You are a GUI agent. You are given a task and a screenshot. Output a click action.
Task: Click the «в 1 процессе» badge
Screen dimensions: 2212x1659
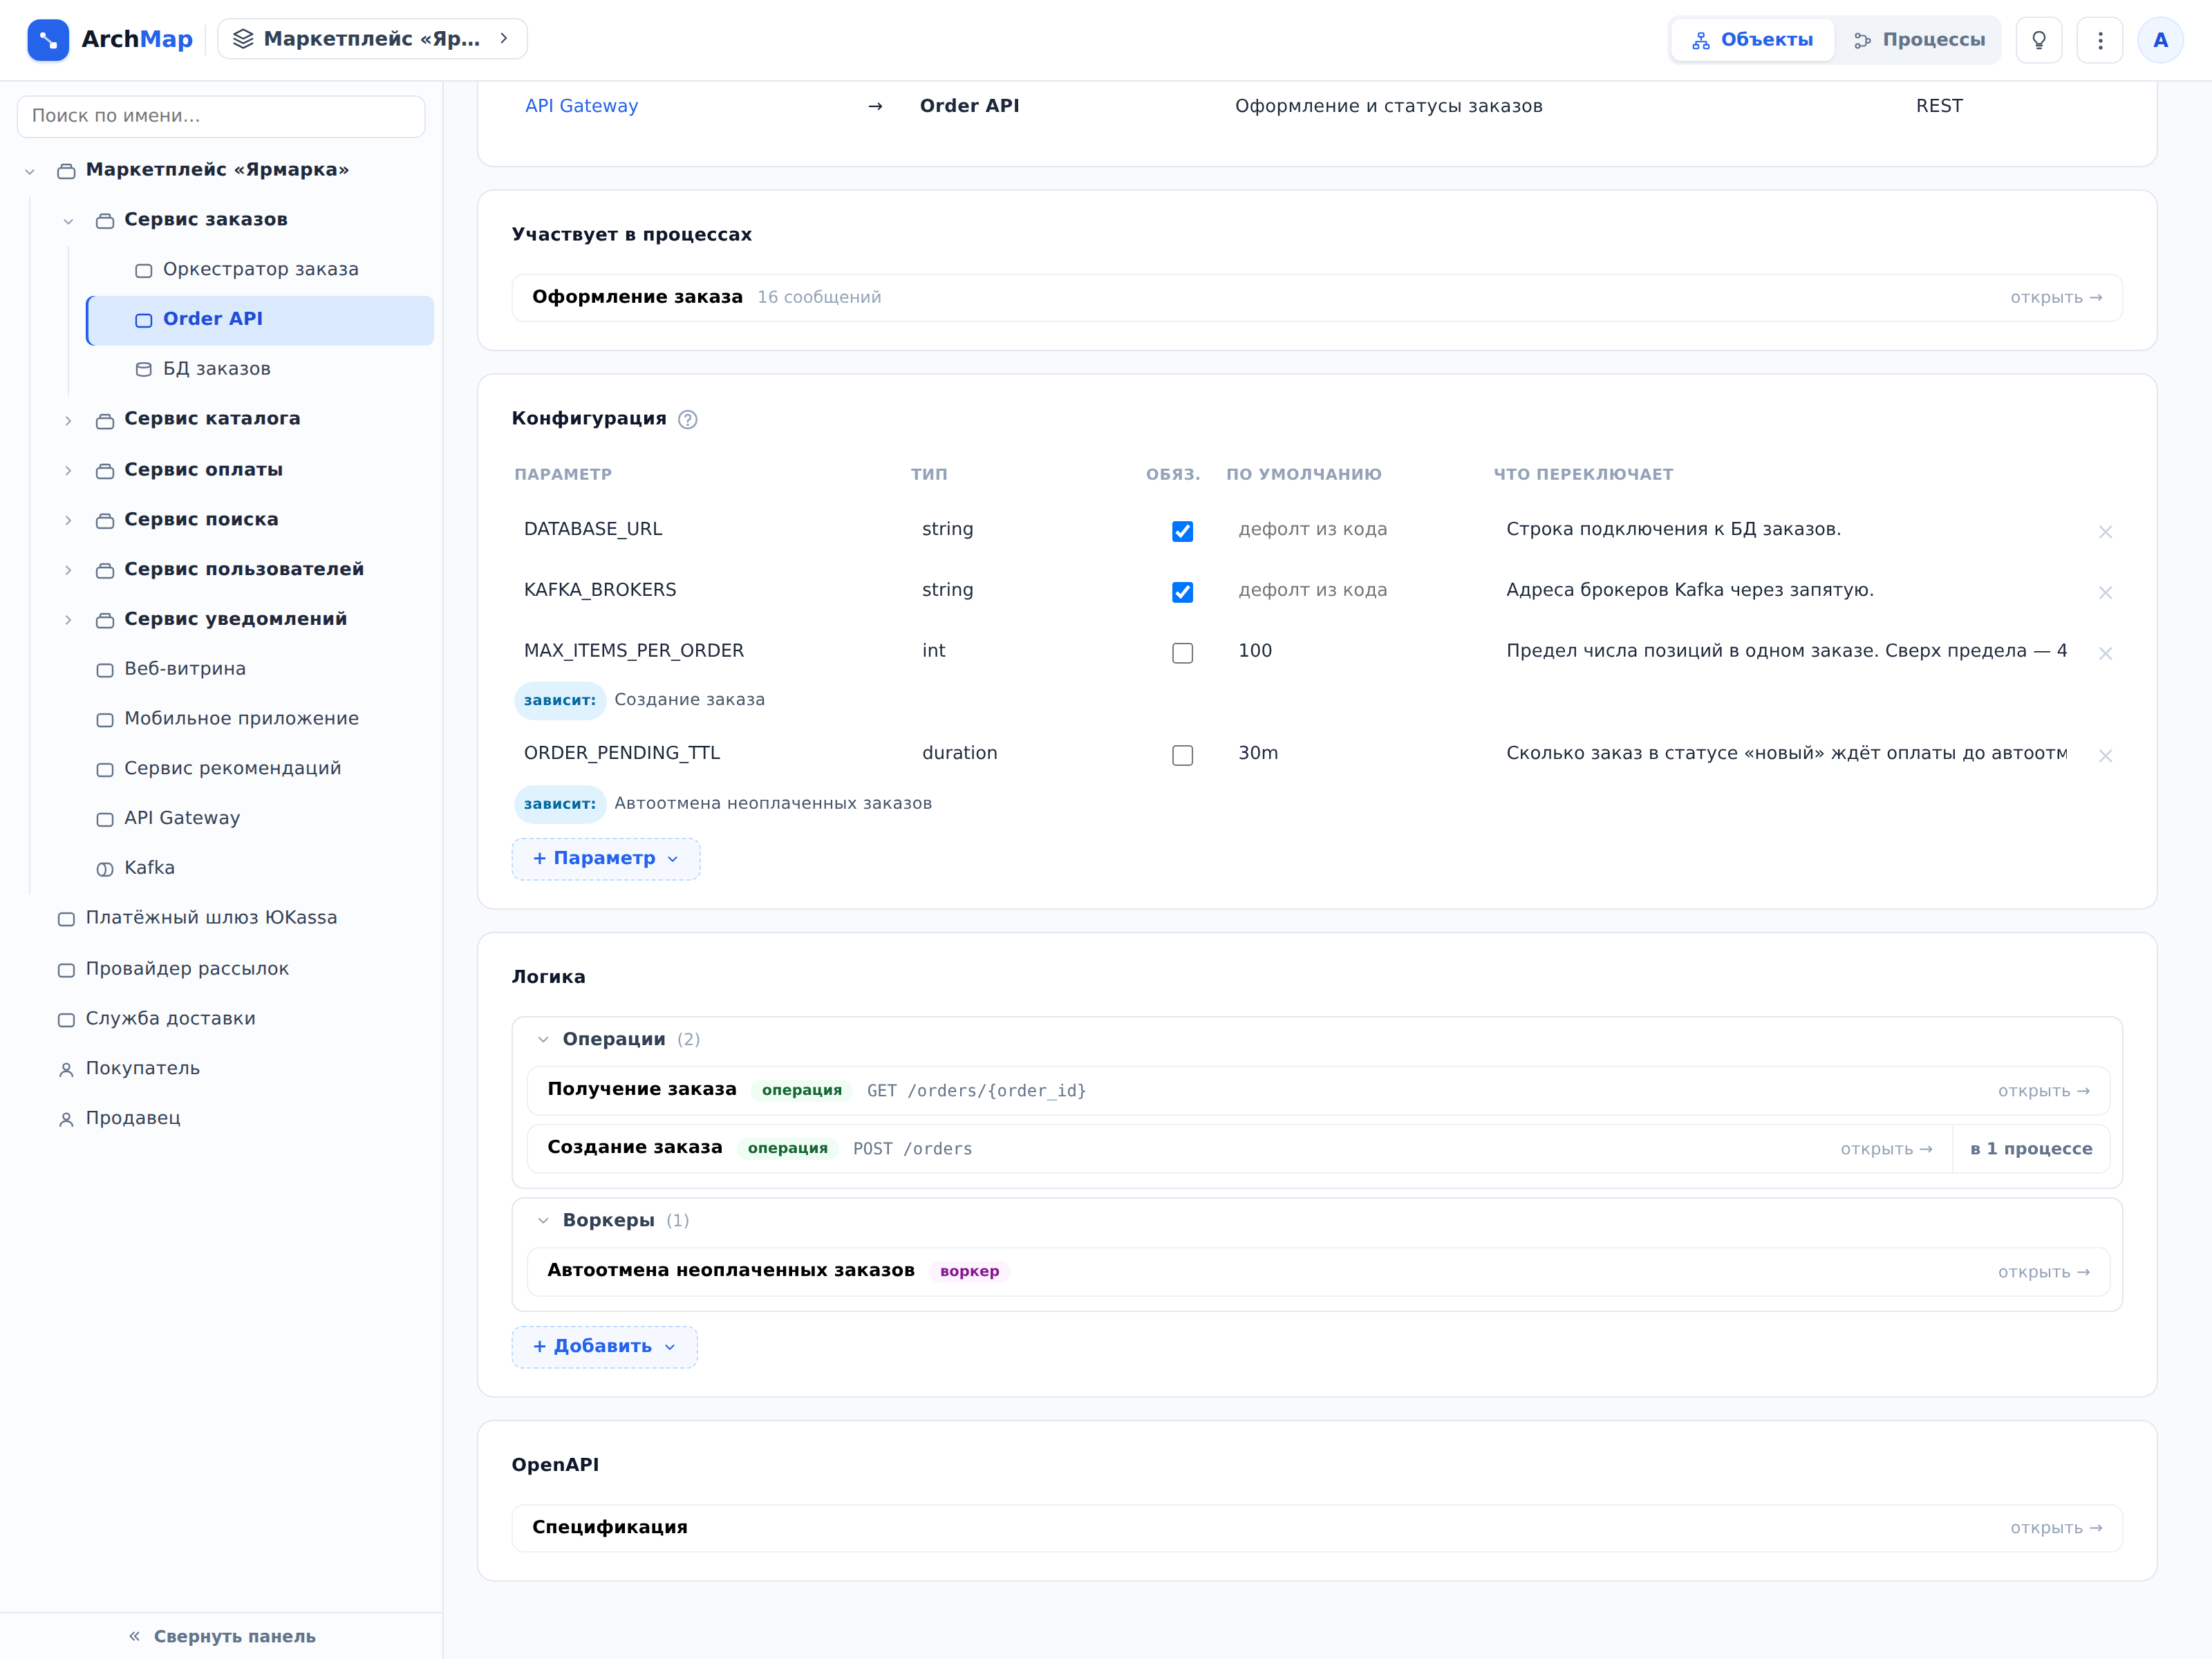pos(2031,1149)
